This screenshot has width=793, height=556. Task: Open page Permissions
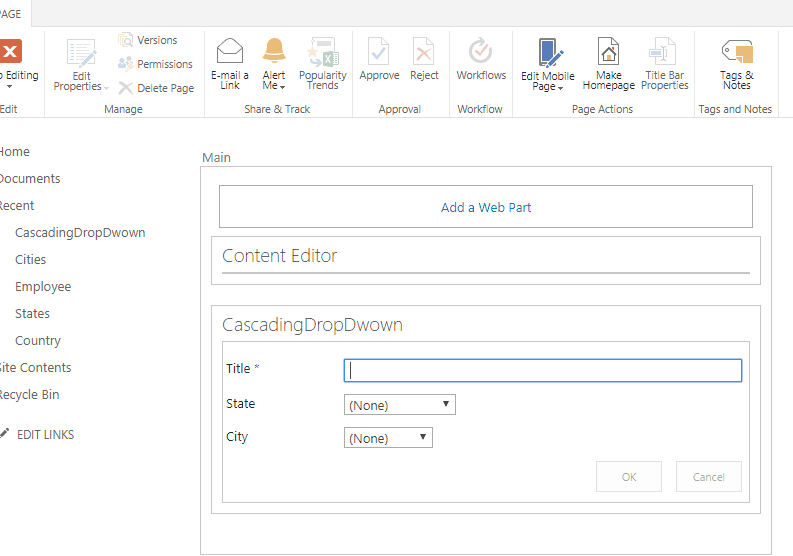(155, 64)
